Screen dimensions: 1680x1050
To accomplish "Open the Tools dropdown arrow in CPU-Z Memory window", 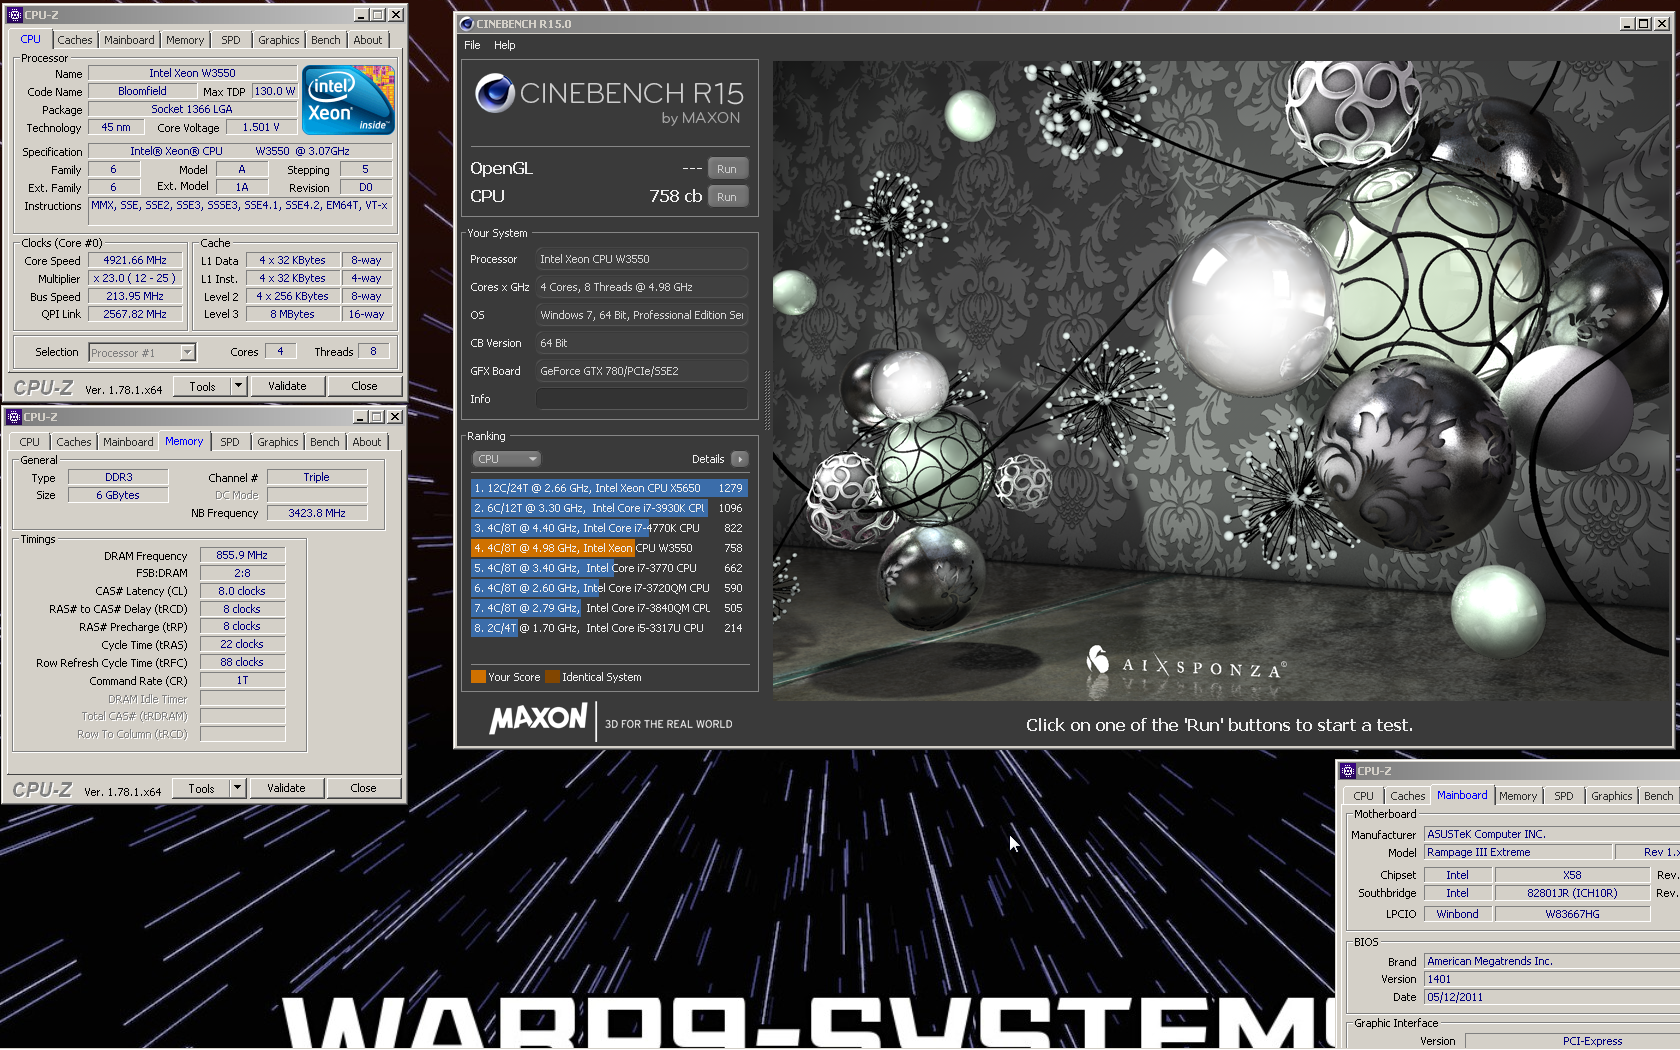I will [x=237, y=788].
